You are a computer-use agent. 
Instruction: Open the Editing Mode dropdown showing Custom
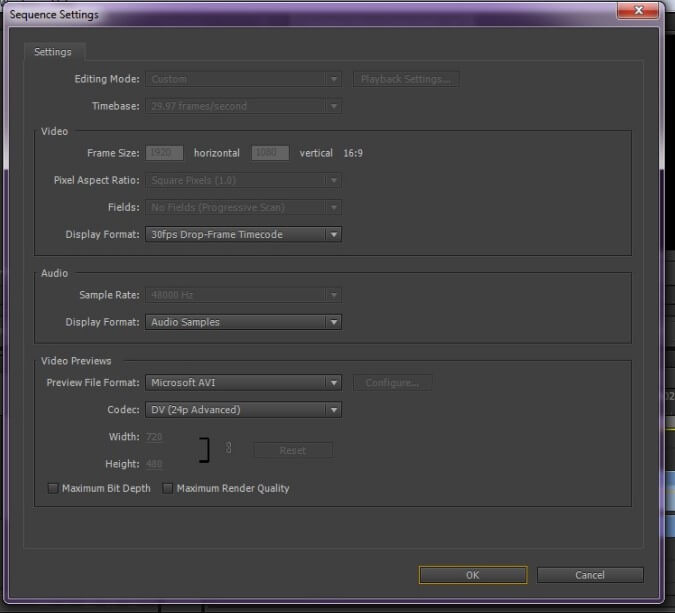[x=244, y=79]
